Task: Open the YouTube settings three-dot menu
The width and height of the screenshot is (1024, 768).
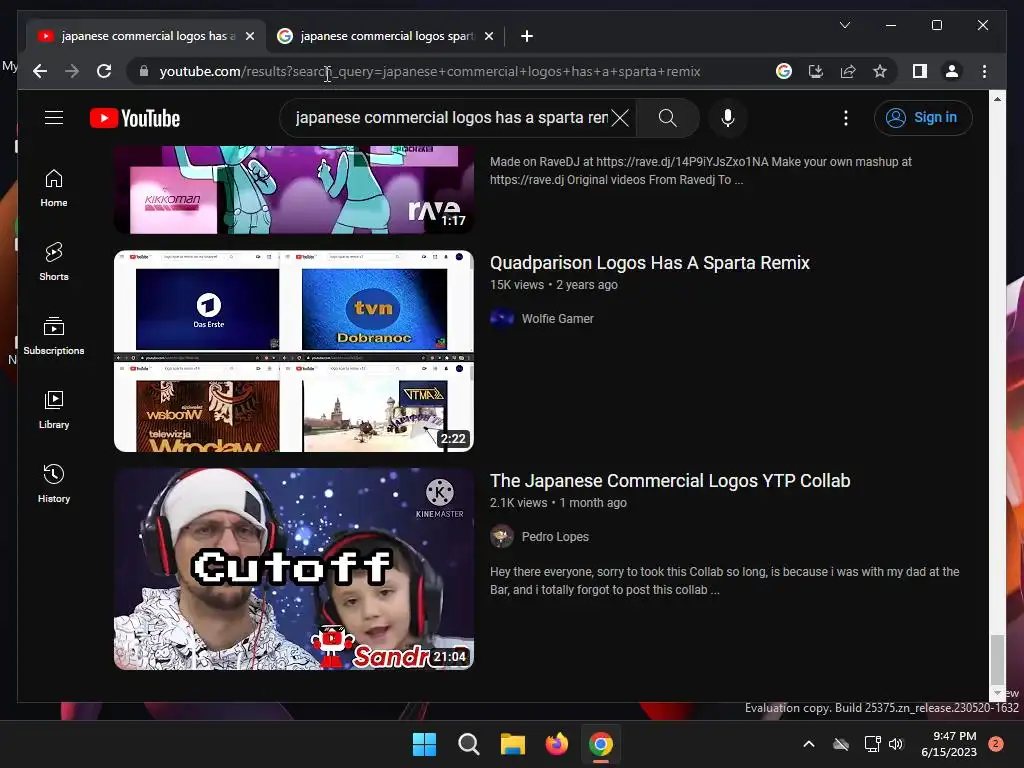Action: coord(846,118)
